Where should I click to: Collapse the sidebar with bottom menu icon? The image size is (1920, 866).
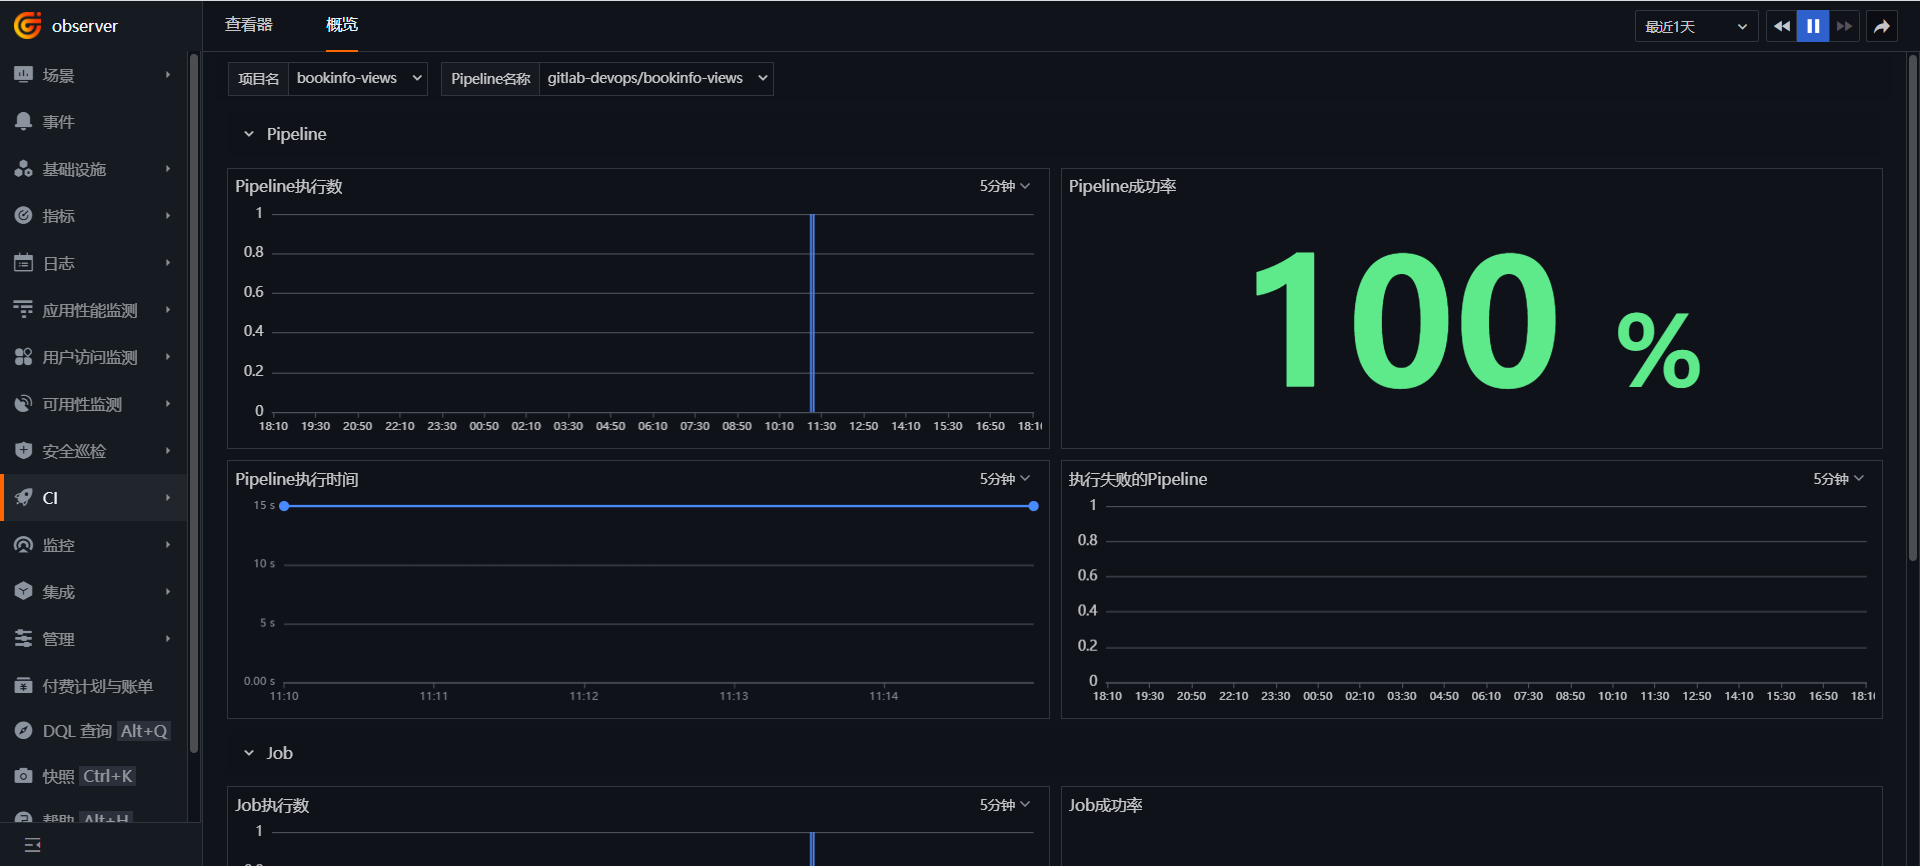pyautogui.click(x=32, y=845)
